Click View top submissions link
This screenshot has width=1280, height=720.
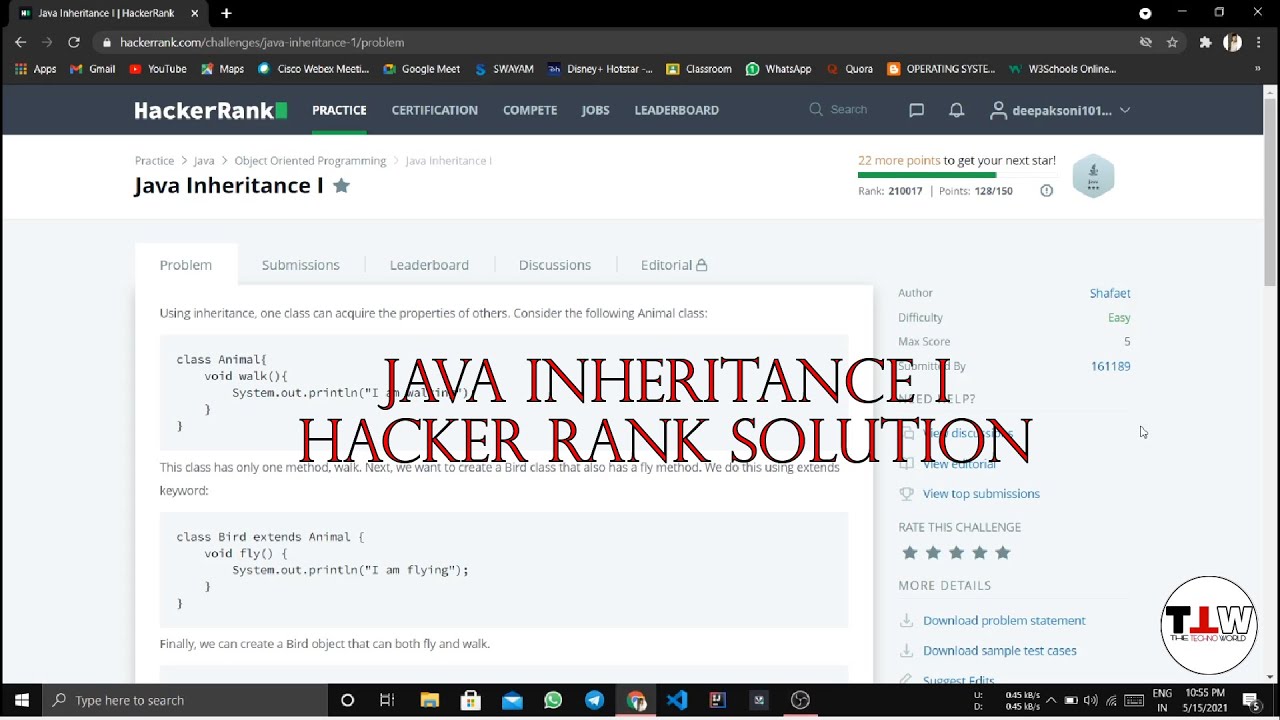(x=981, y=493)
